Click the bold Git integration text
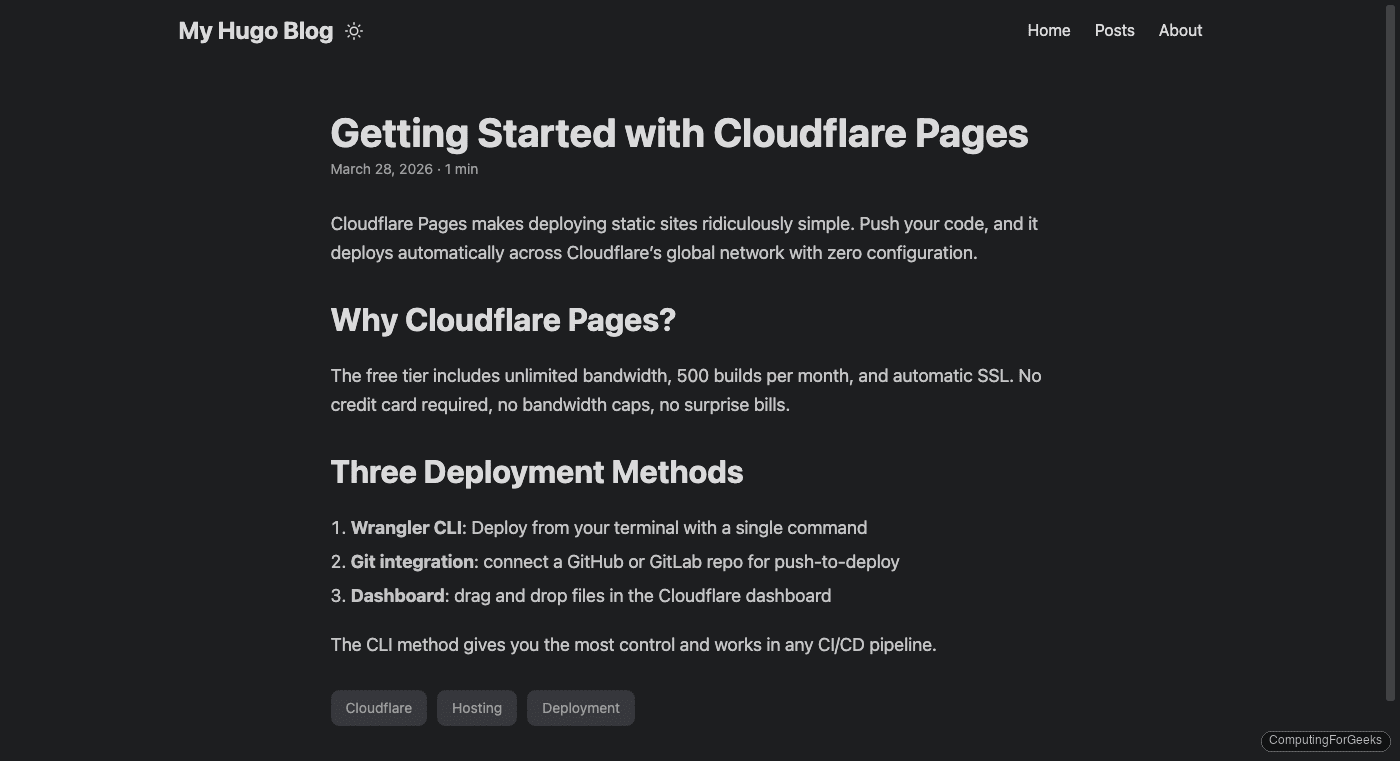The width and height of the screenshot is (1400, 761). [x=413, y=561]
